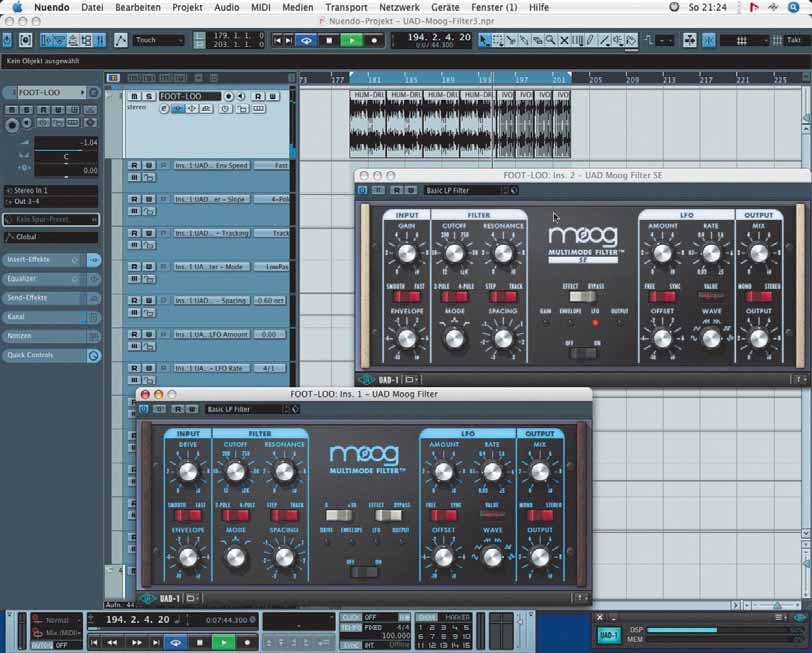Click the FOOT-LOO track name field
Screen dimensions: 812x653
click(189, 96)
